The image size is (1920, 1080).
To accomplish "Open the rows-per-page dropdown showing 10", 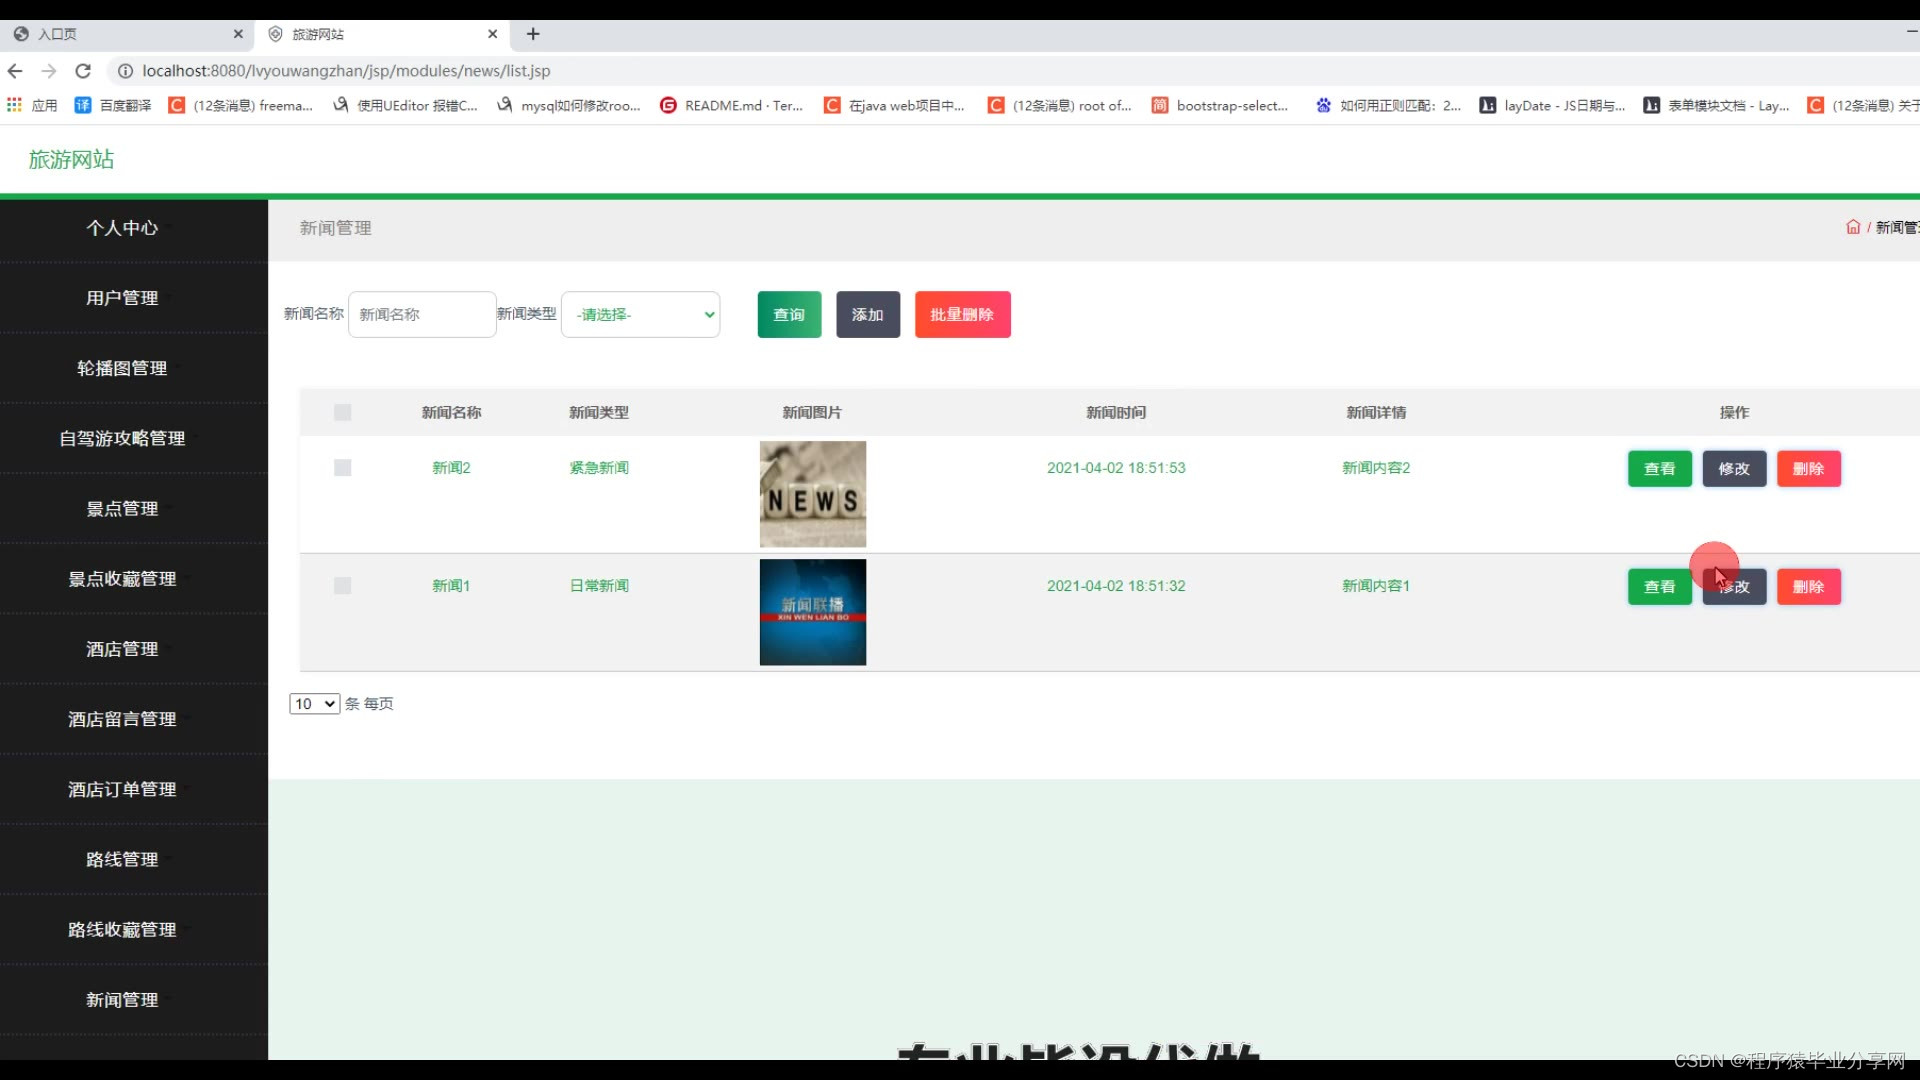I will [x=314, y=704].
